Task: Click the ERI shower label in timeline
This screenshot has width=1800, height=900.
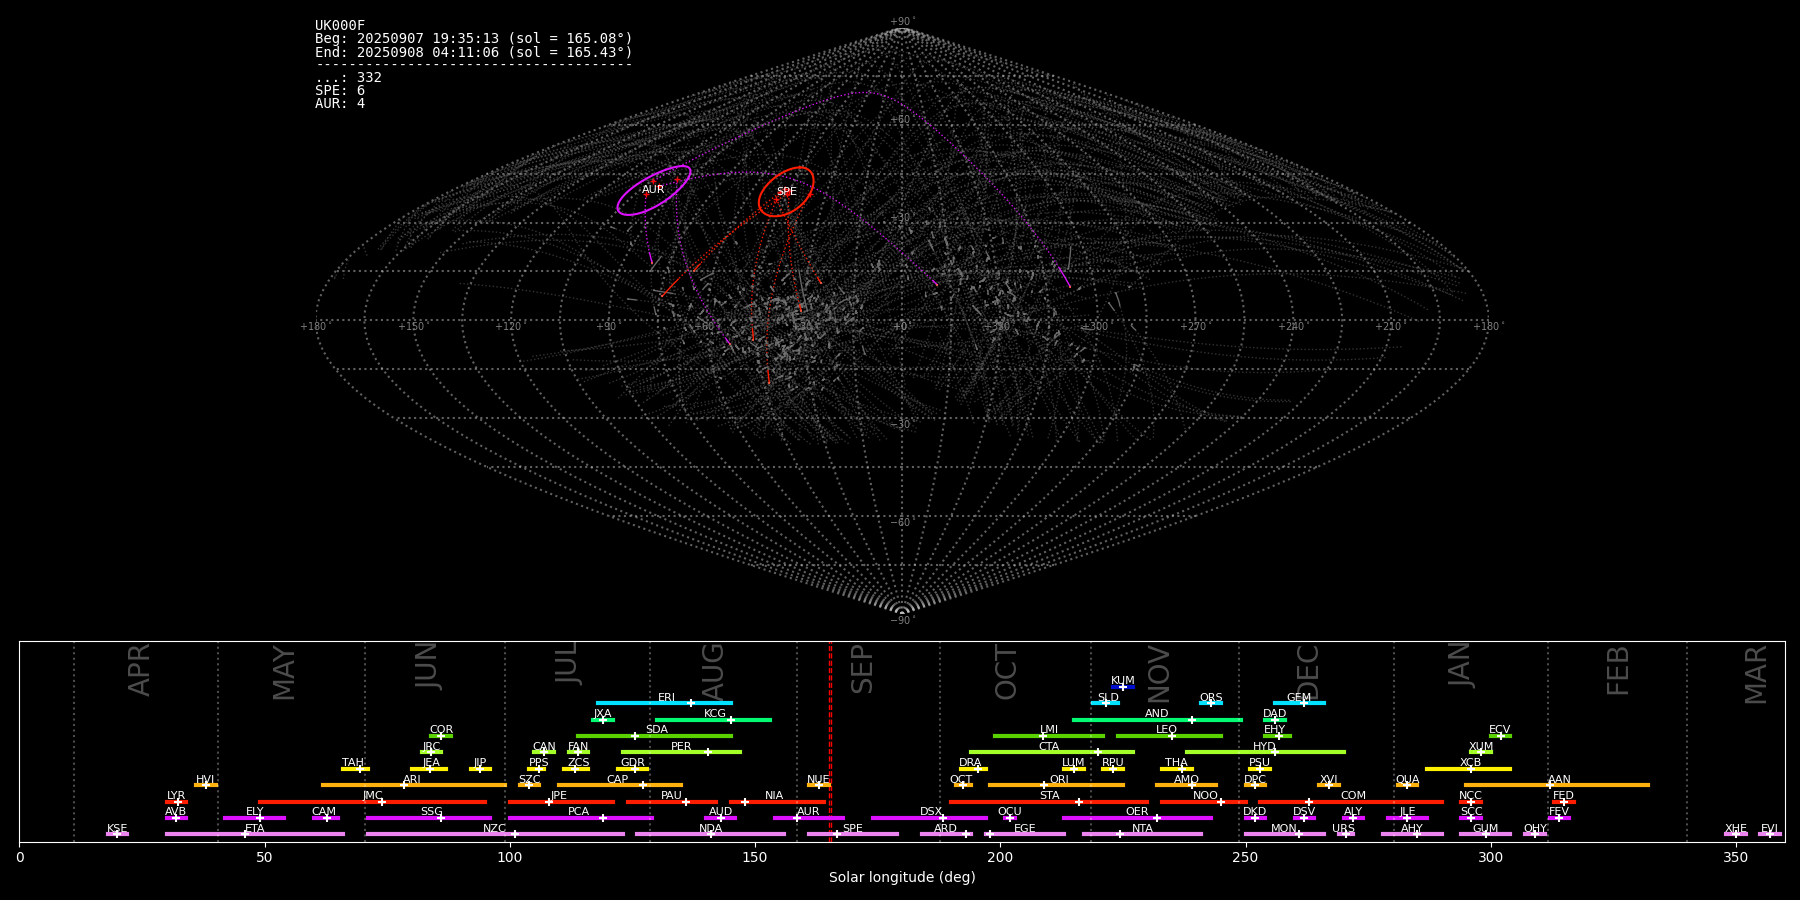Action: [667, 698]
